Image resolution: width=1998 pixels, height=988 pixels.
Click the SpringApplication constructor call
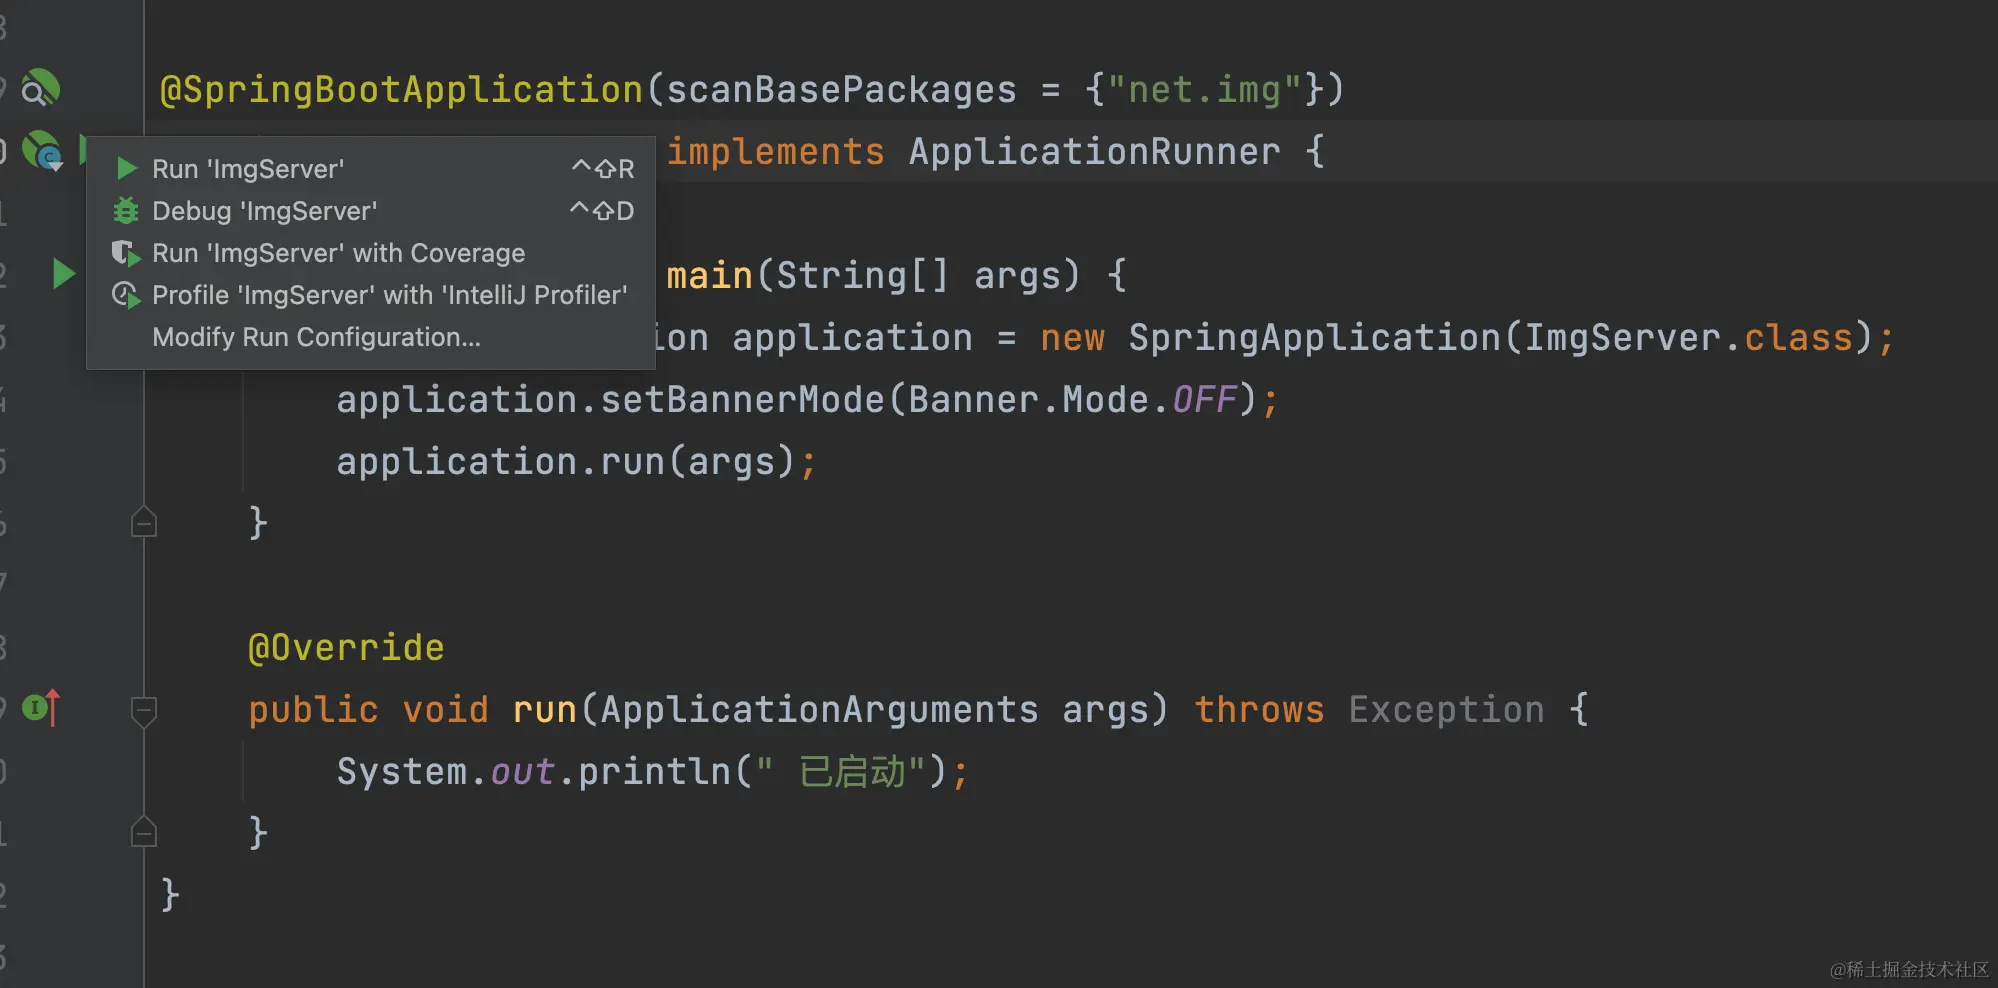coord(1314,338)
